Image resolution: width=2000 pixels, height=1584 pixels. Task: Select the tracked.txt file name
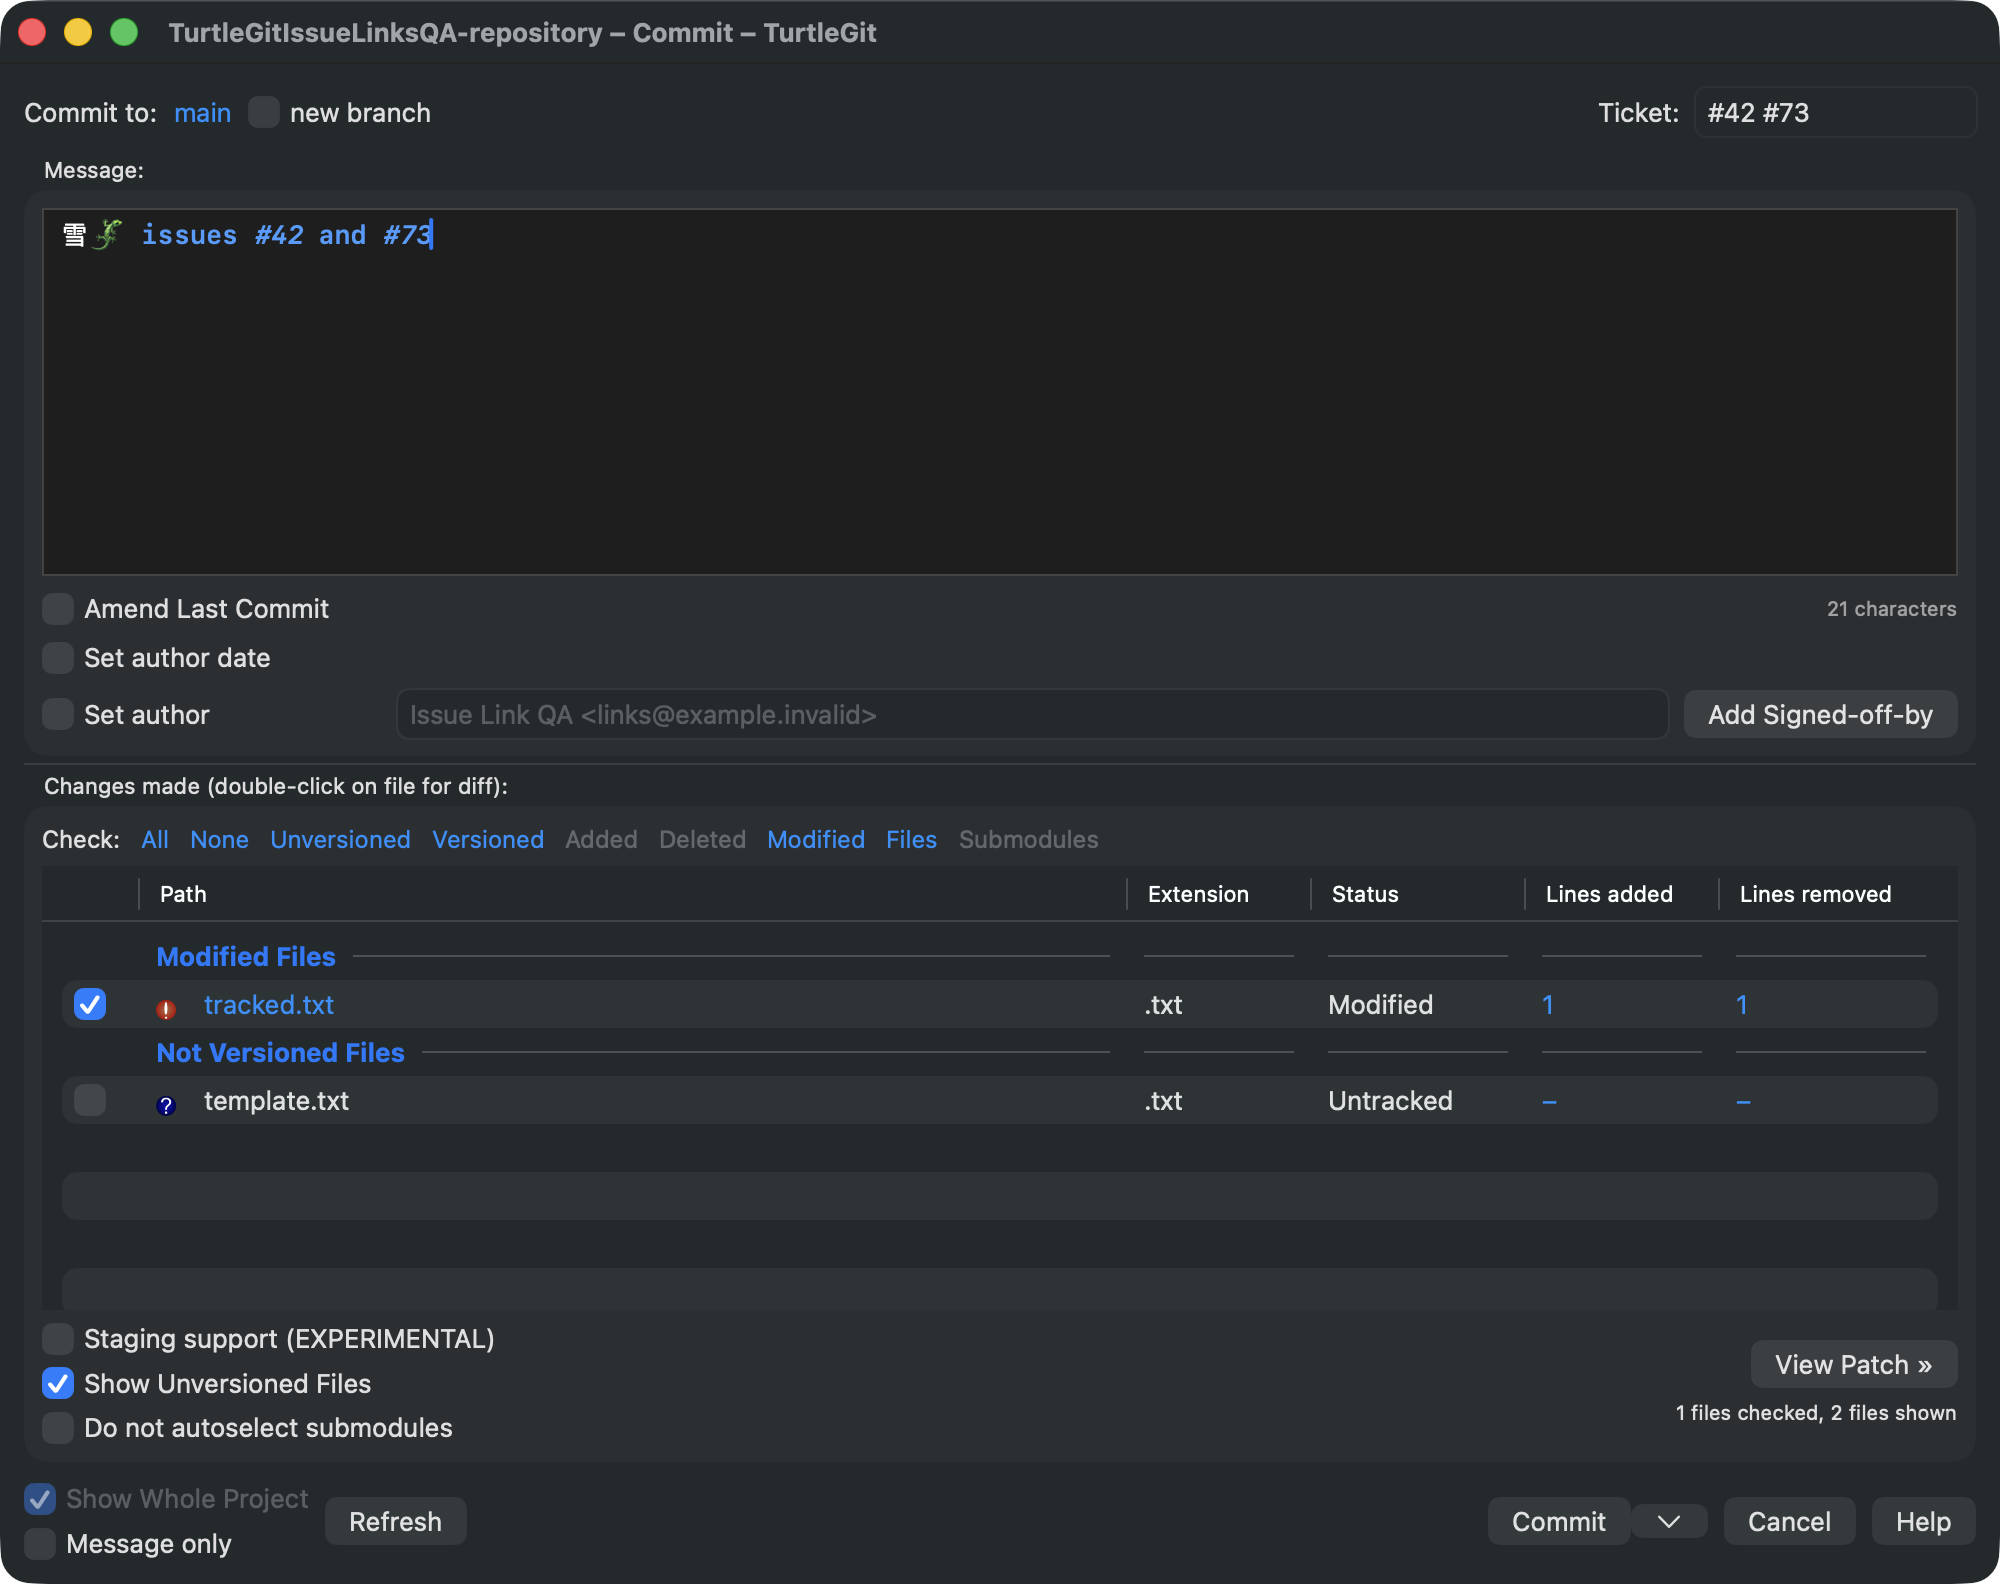(269, 1004)
